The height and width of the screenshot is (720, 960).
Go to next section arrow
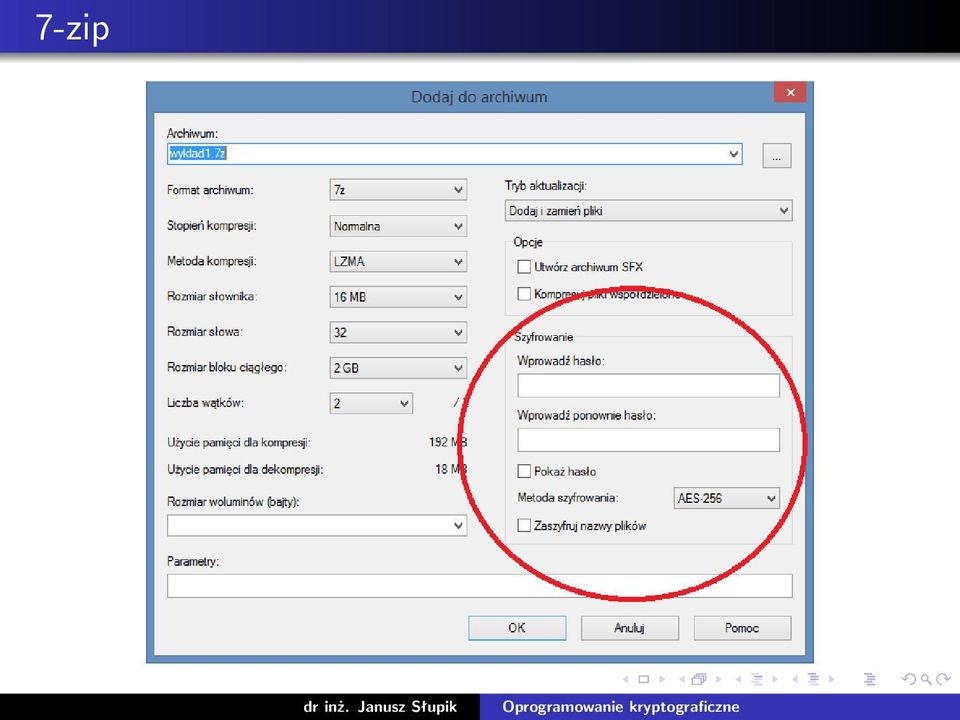click(831, 679)
